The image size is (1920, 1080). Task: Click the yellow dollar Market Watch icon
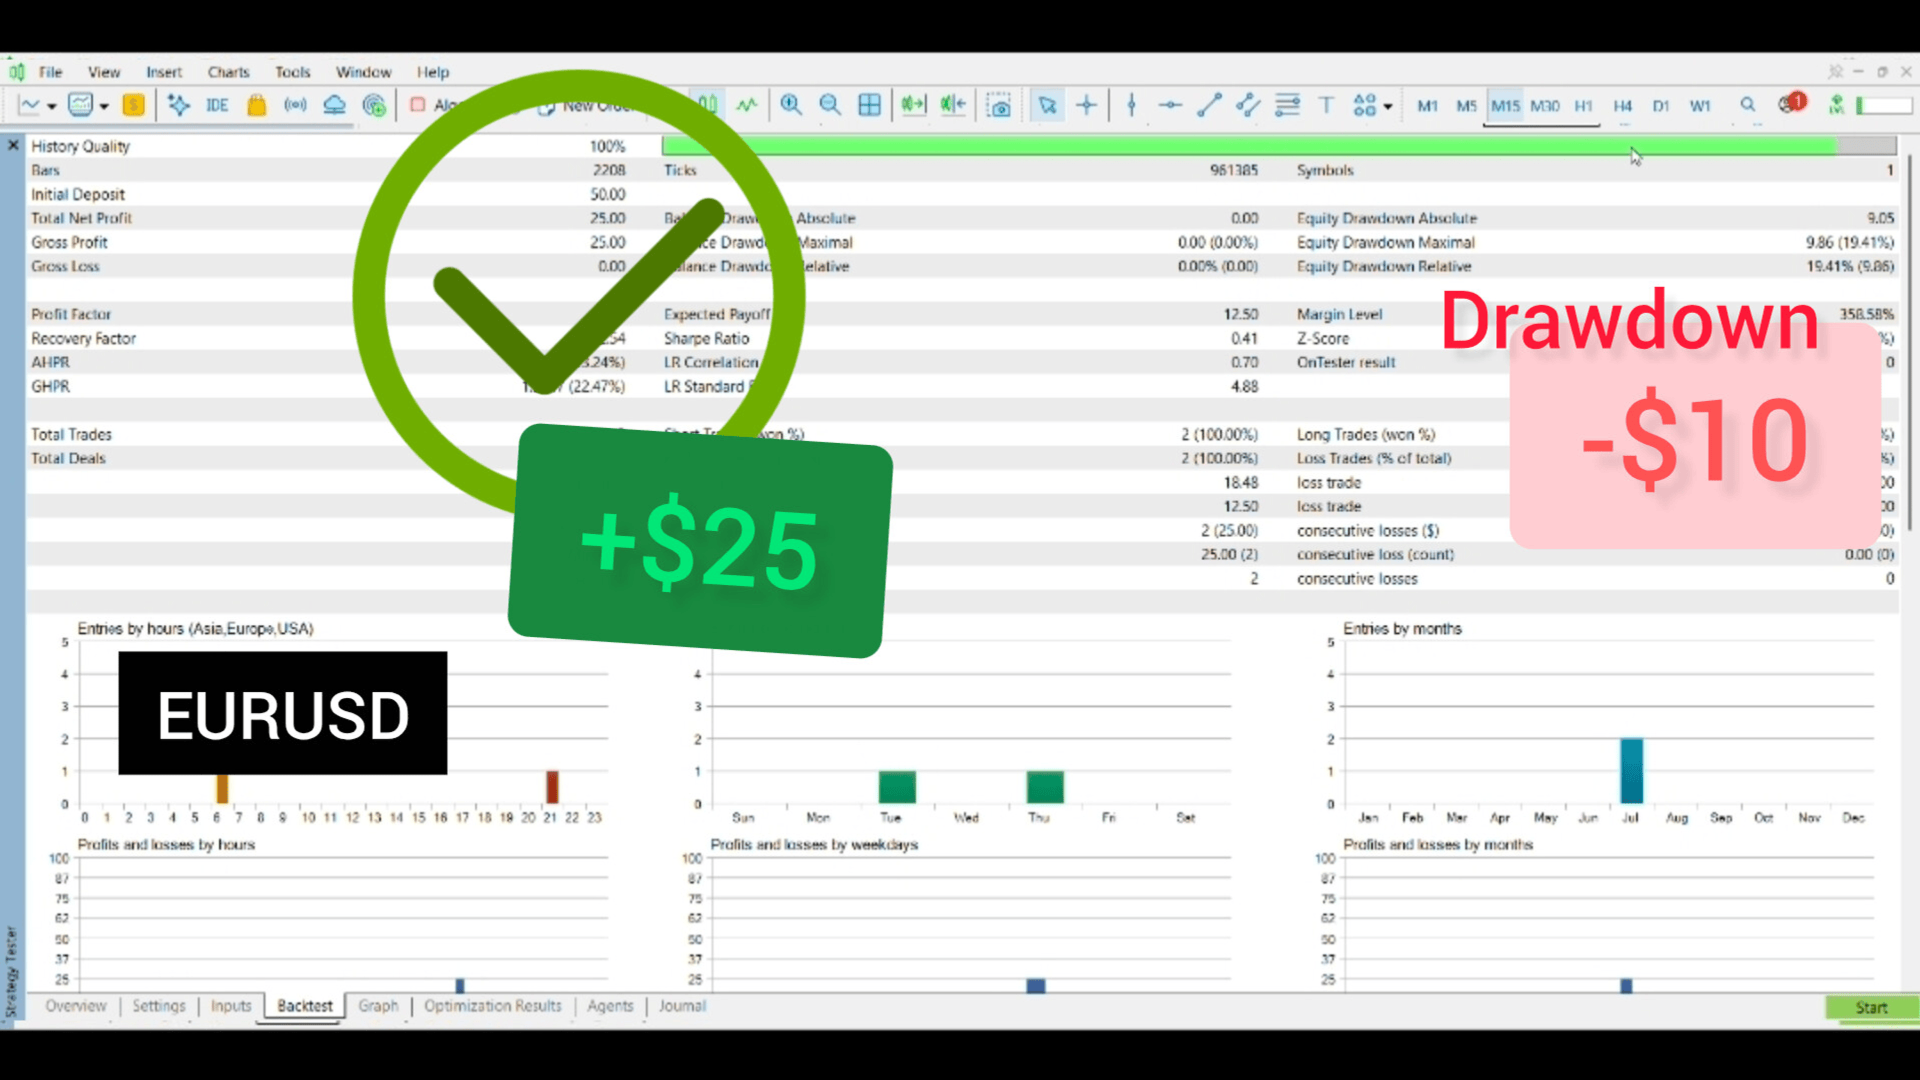click(x=133, y=105)
